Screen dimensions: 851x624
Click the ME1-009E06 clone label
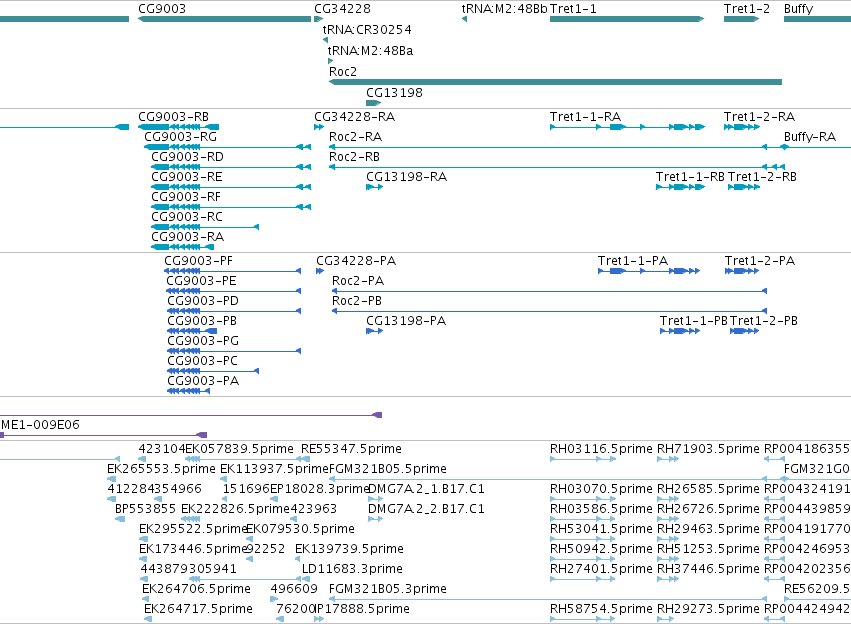[x=40, y=425]
